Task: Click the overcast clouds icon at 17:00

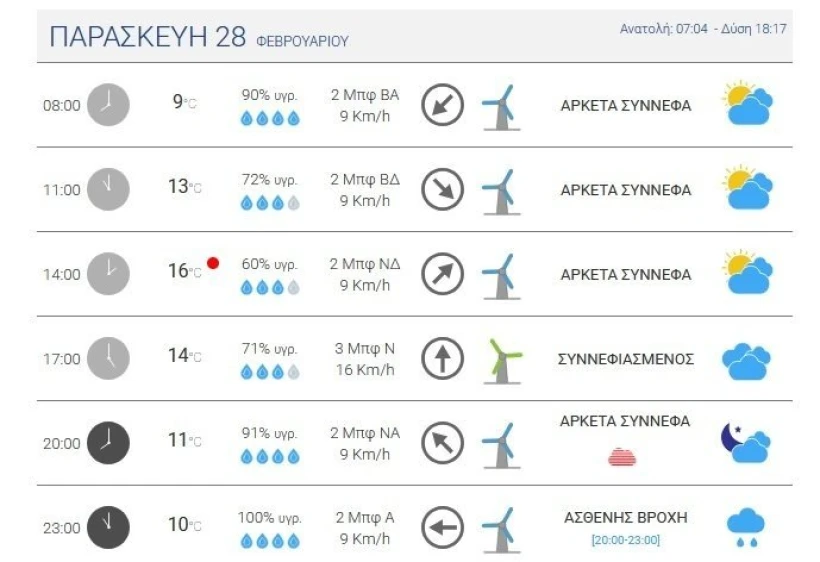Action: click(746, 361)
